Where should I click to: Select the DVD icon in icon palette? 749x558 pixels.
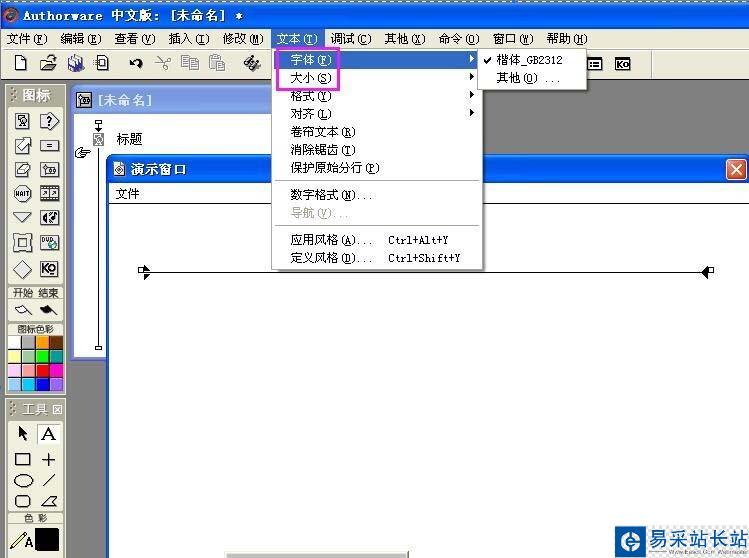[50, 243]
